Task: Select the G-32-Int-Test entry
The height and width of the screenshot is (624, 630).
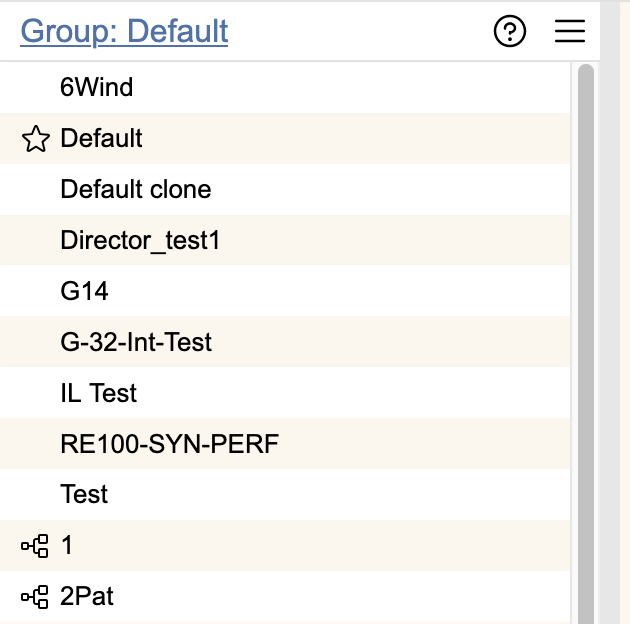Action: [285, 342]
